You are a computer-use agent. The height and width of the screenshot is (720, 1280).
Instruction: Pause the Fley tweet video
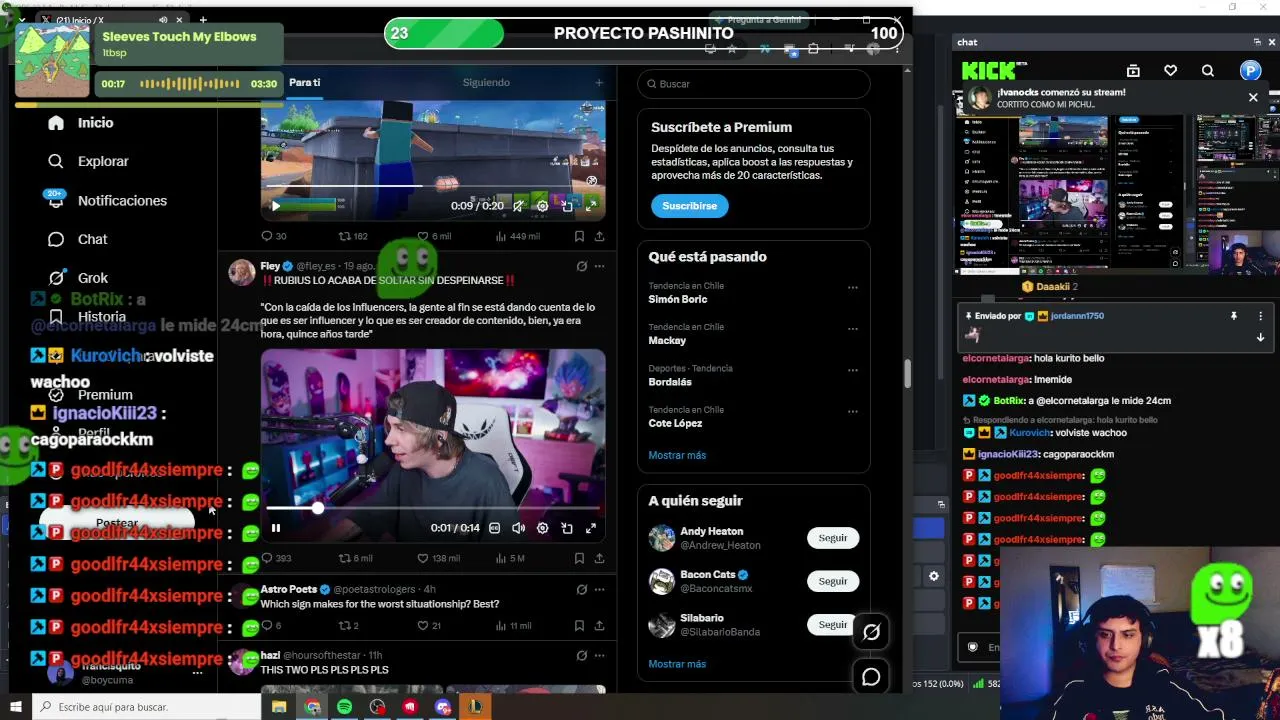coord(276,528)
